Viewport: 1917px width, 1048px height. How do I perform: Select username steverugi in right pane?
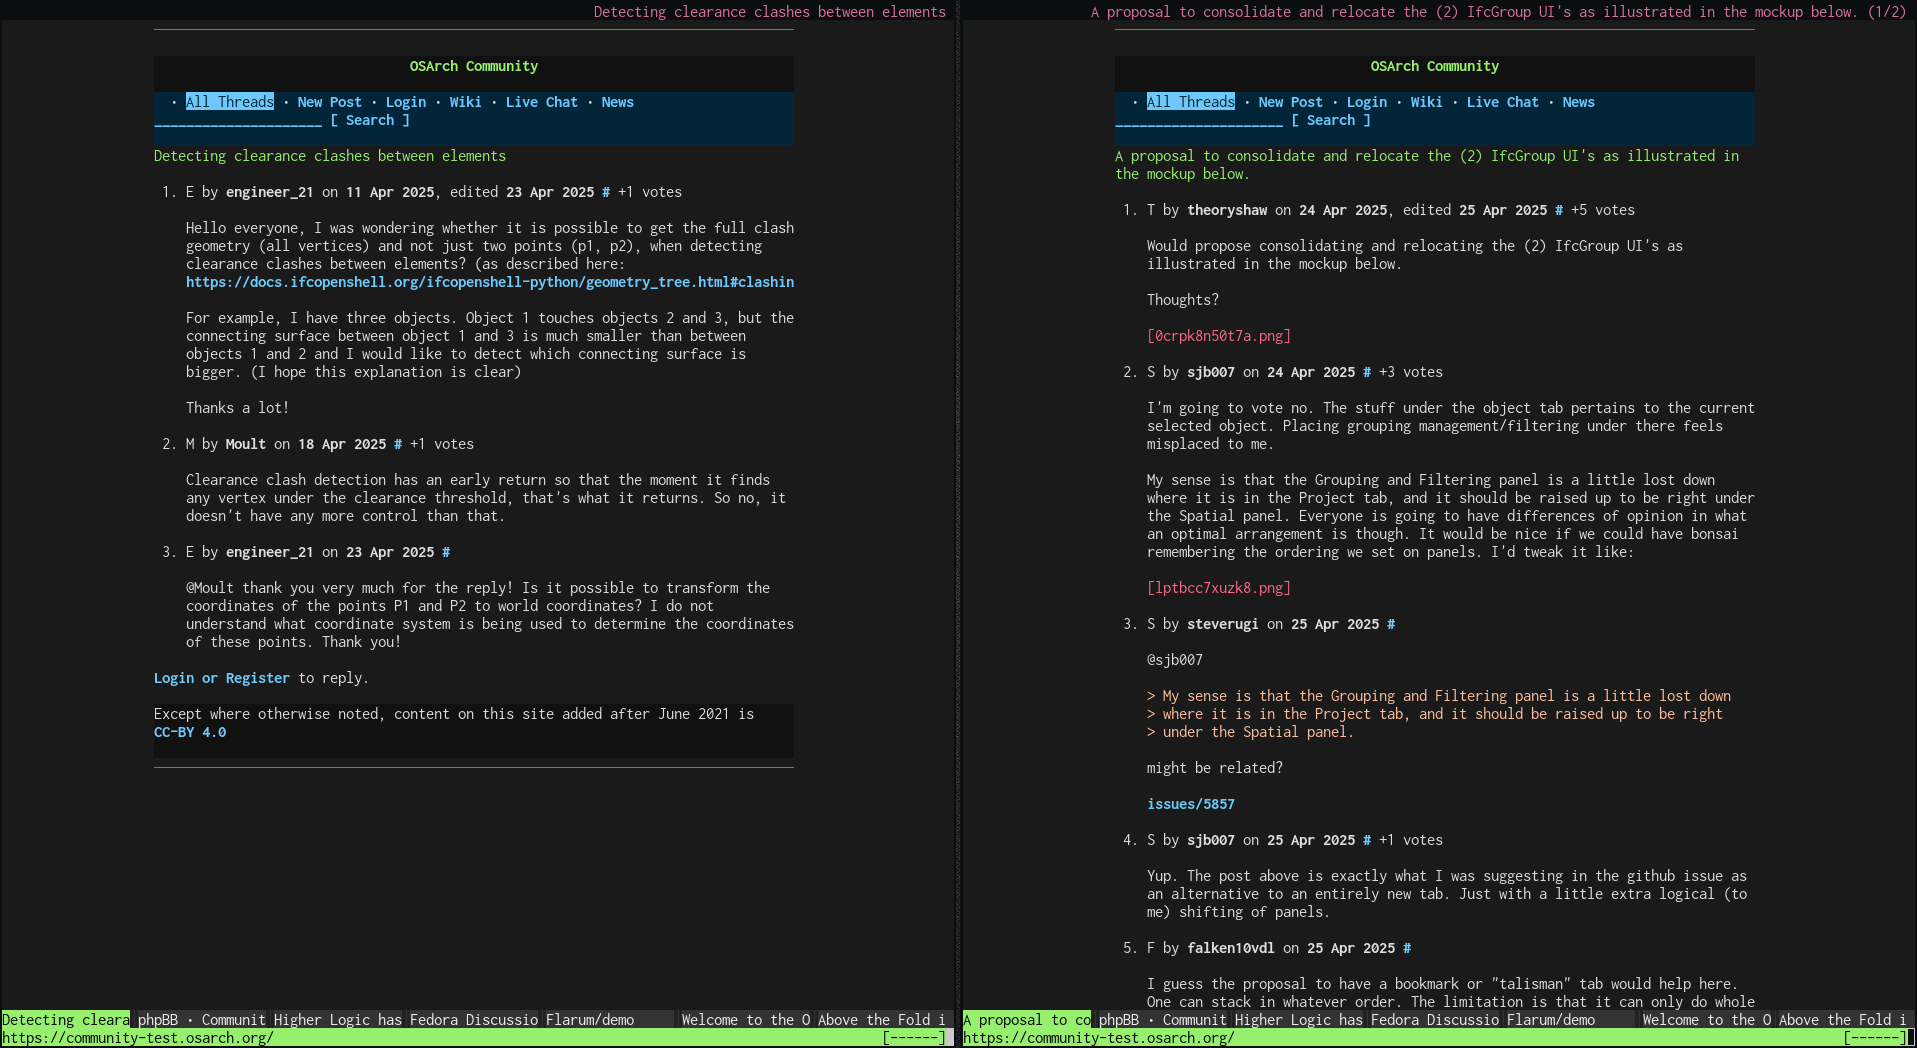(x=1223, y=624)
